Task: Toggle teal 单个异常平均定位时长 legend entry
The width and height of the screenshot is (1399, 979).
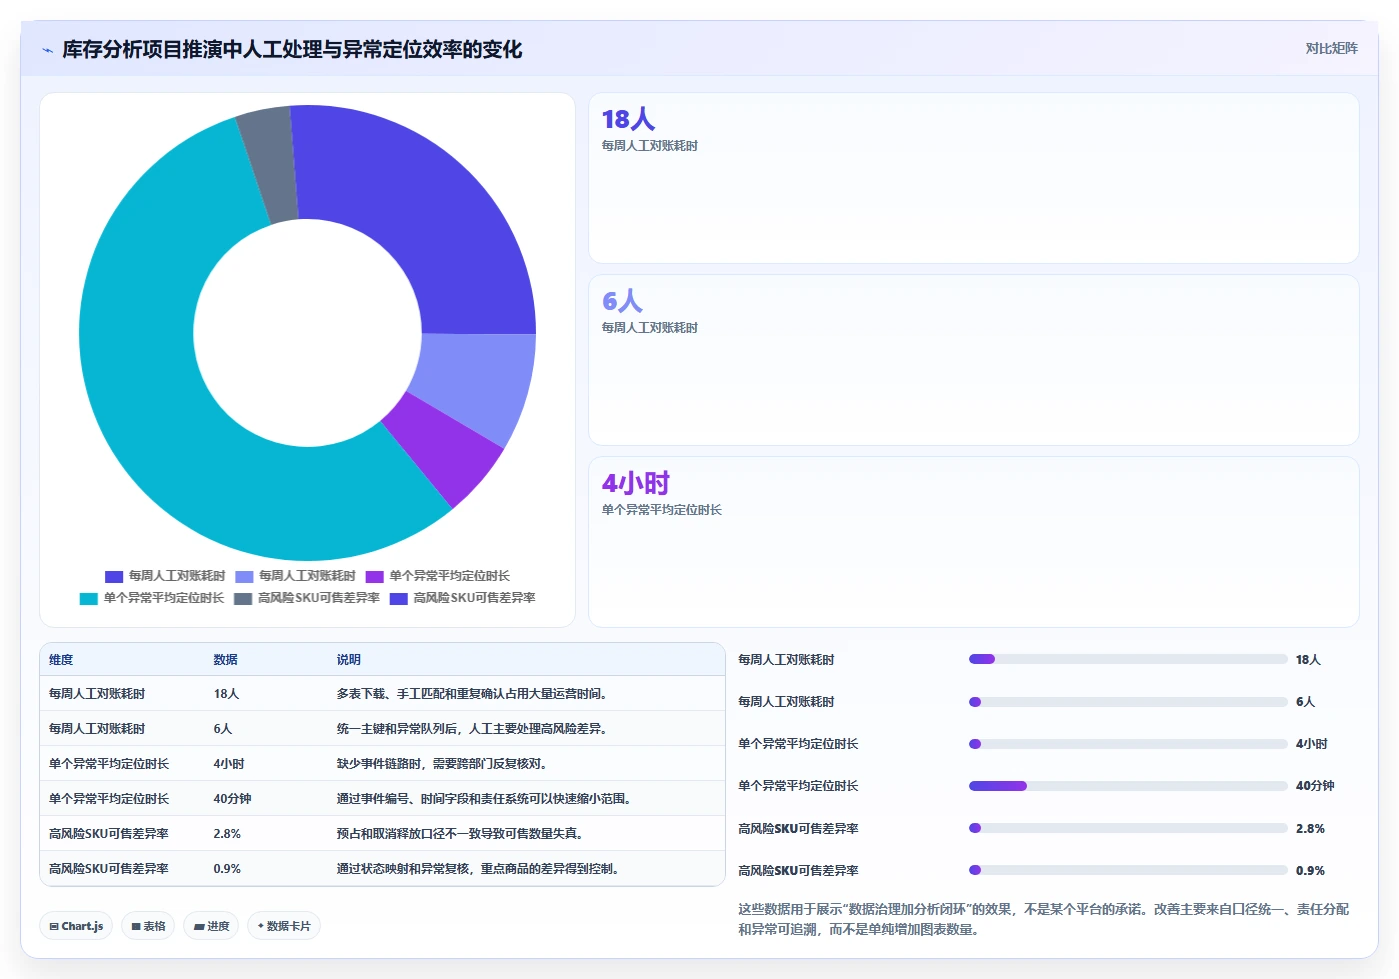Action: click(x=152, y=598)
